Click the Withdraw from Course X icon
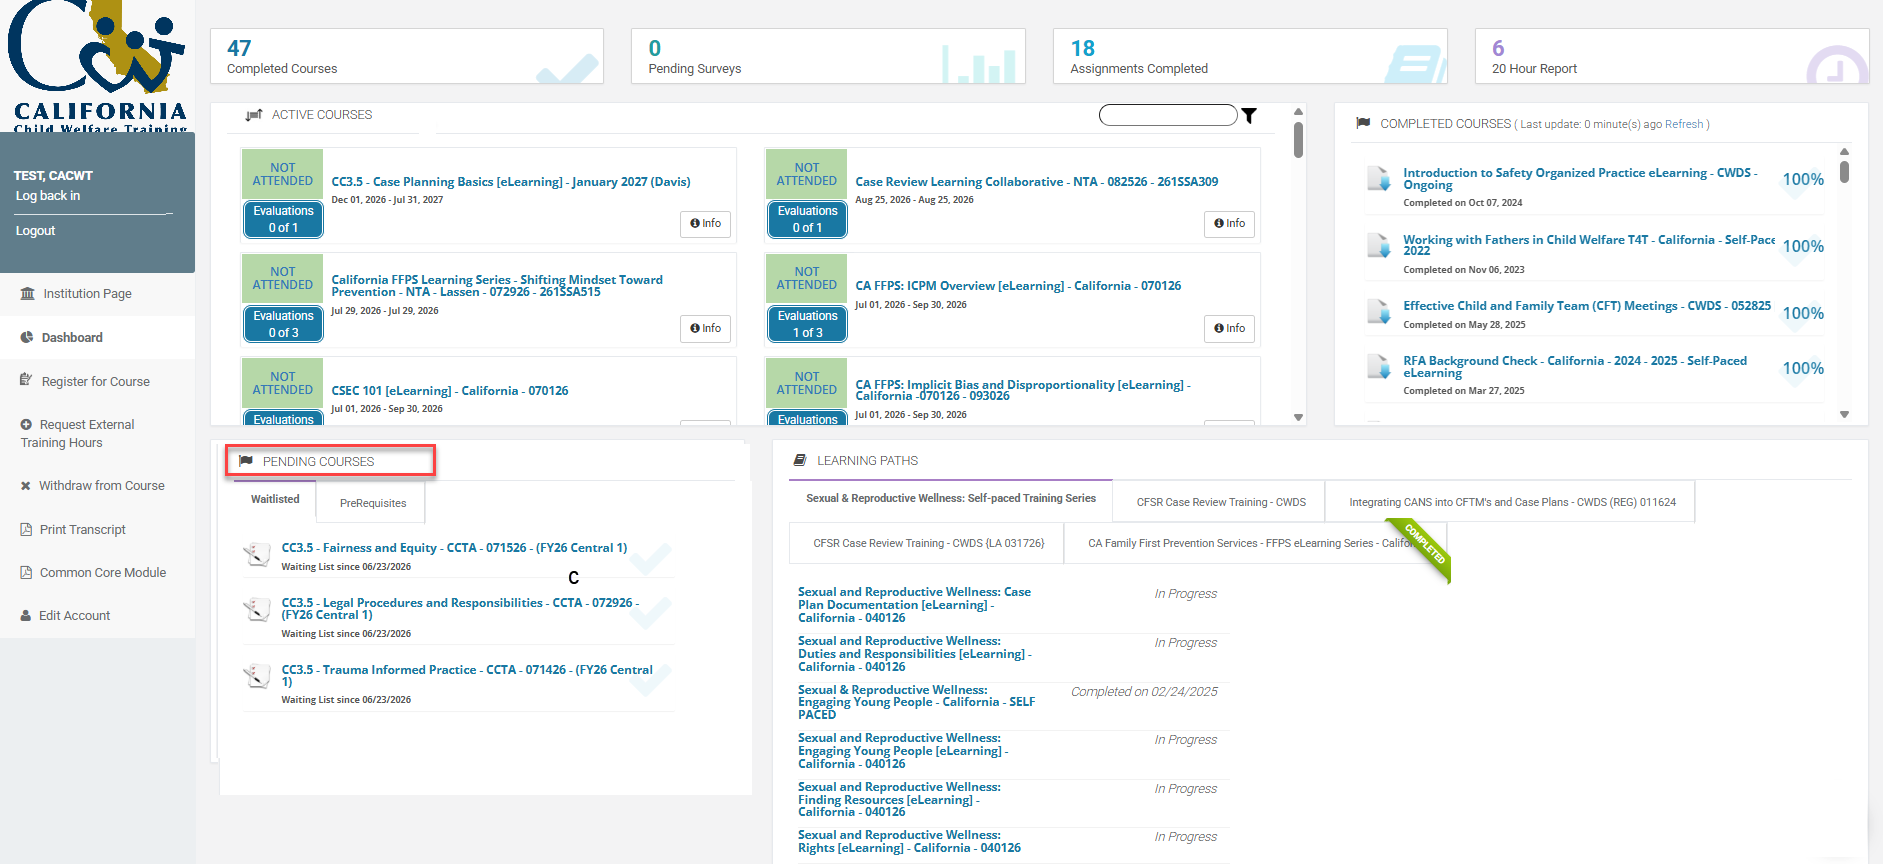The width and height of the screenshot is (1883, 864). pos(26,486)
